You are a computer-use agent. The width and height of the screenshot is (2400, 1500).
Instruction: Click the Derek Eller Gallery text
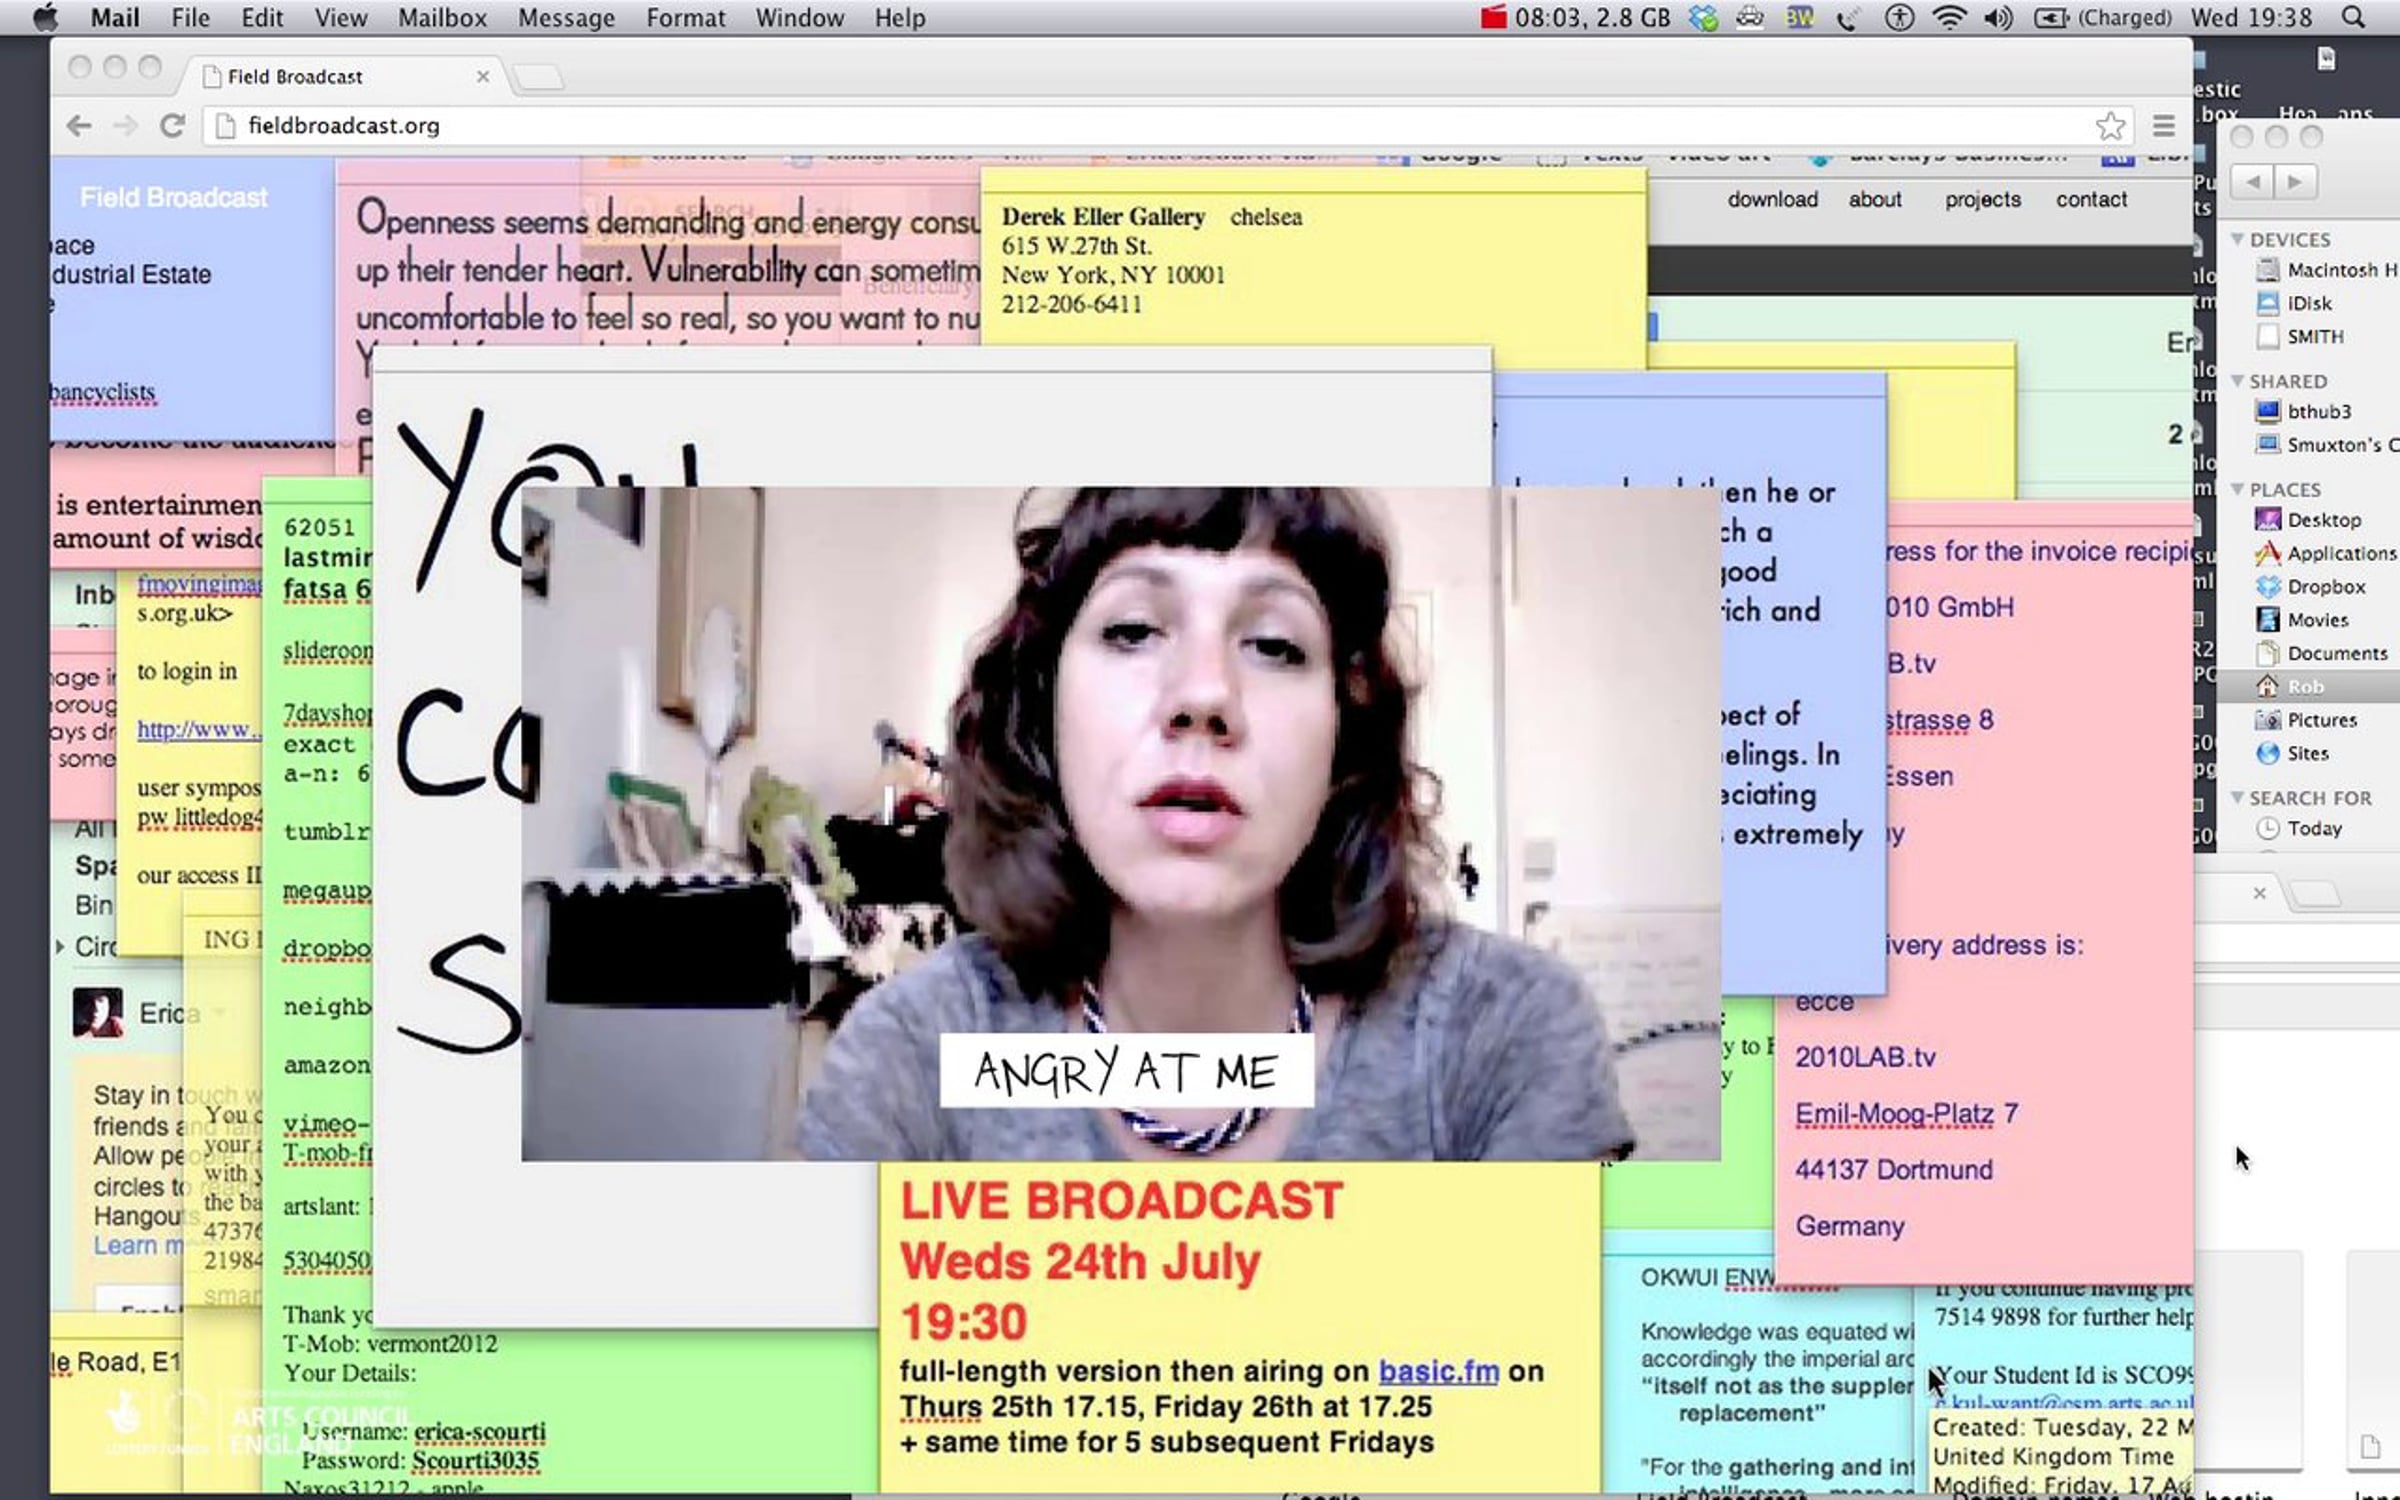click(x=1103, y=216)
